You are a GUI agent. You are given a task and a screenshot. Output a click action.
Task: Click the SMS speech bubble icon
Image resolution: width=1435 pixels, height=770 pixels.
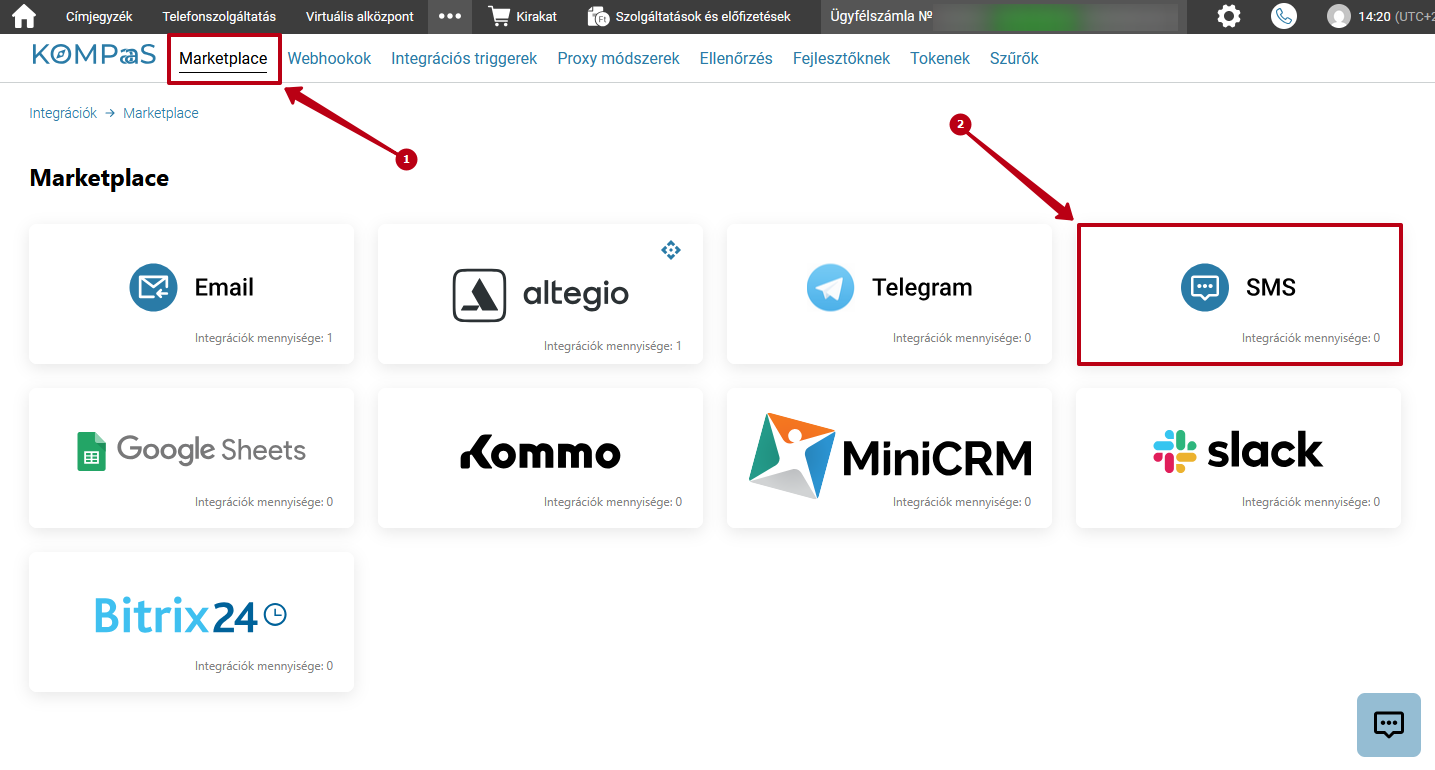(1205, 288)
